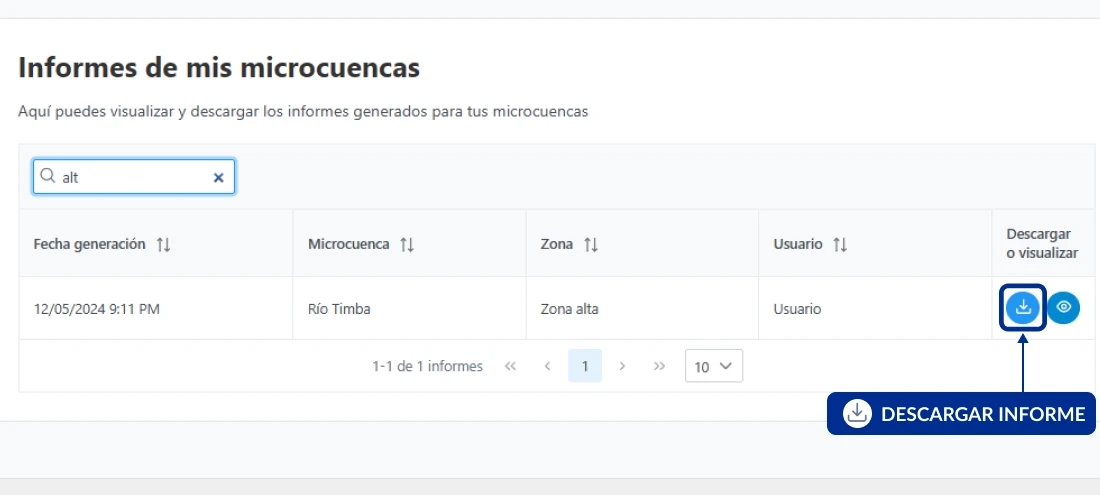Jump to last page with double-right chevron
The width and height of the screenshot is (1100, 495).
pyautogui.click(x=659, y=366)
